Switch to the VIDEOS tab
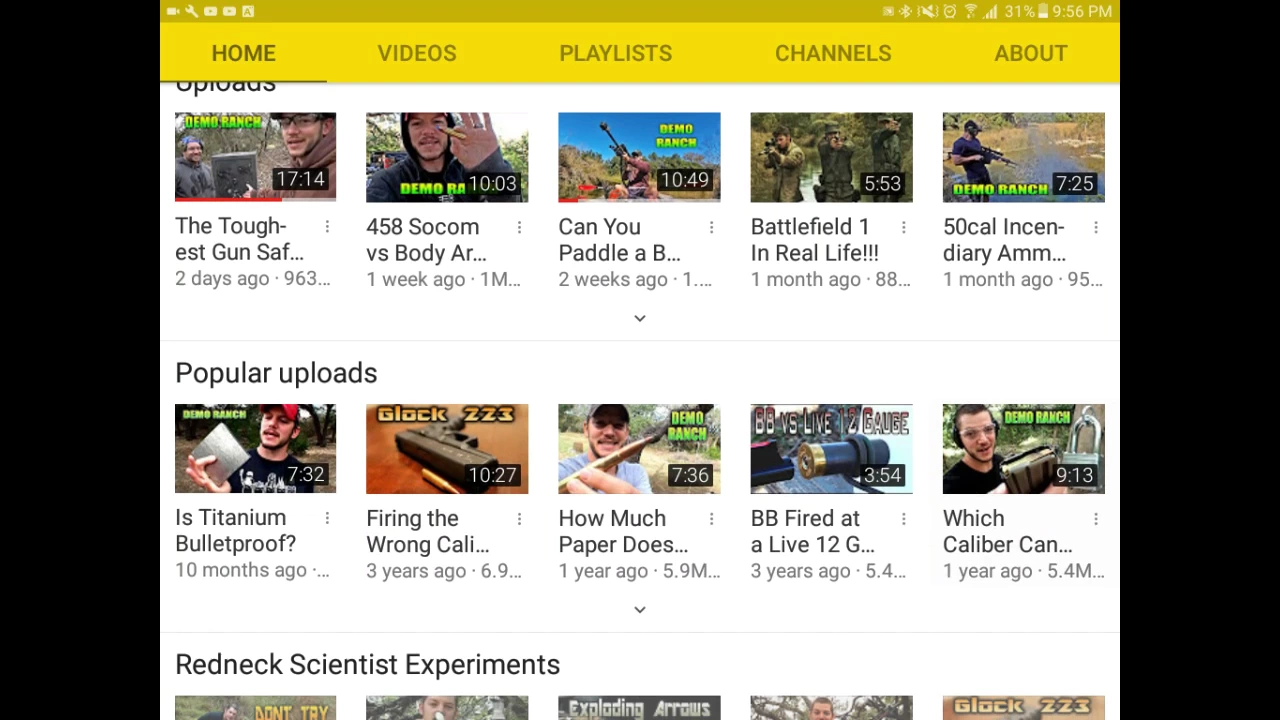The width and height of the screenshot is (1280, 720). pyautogui.click(x=417, y=53)
